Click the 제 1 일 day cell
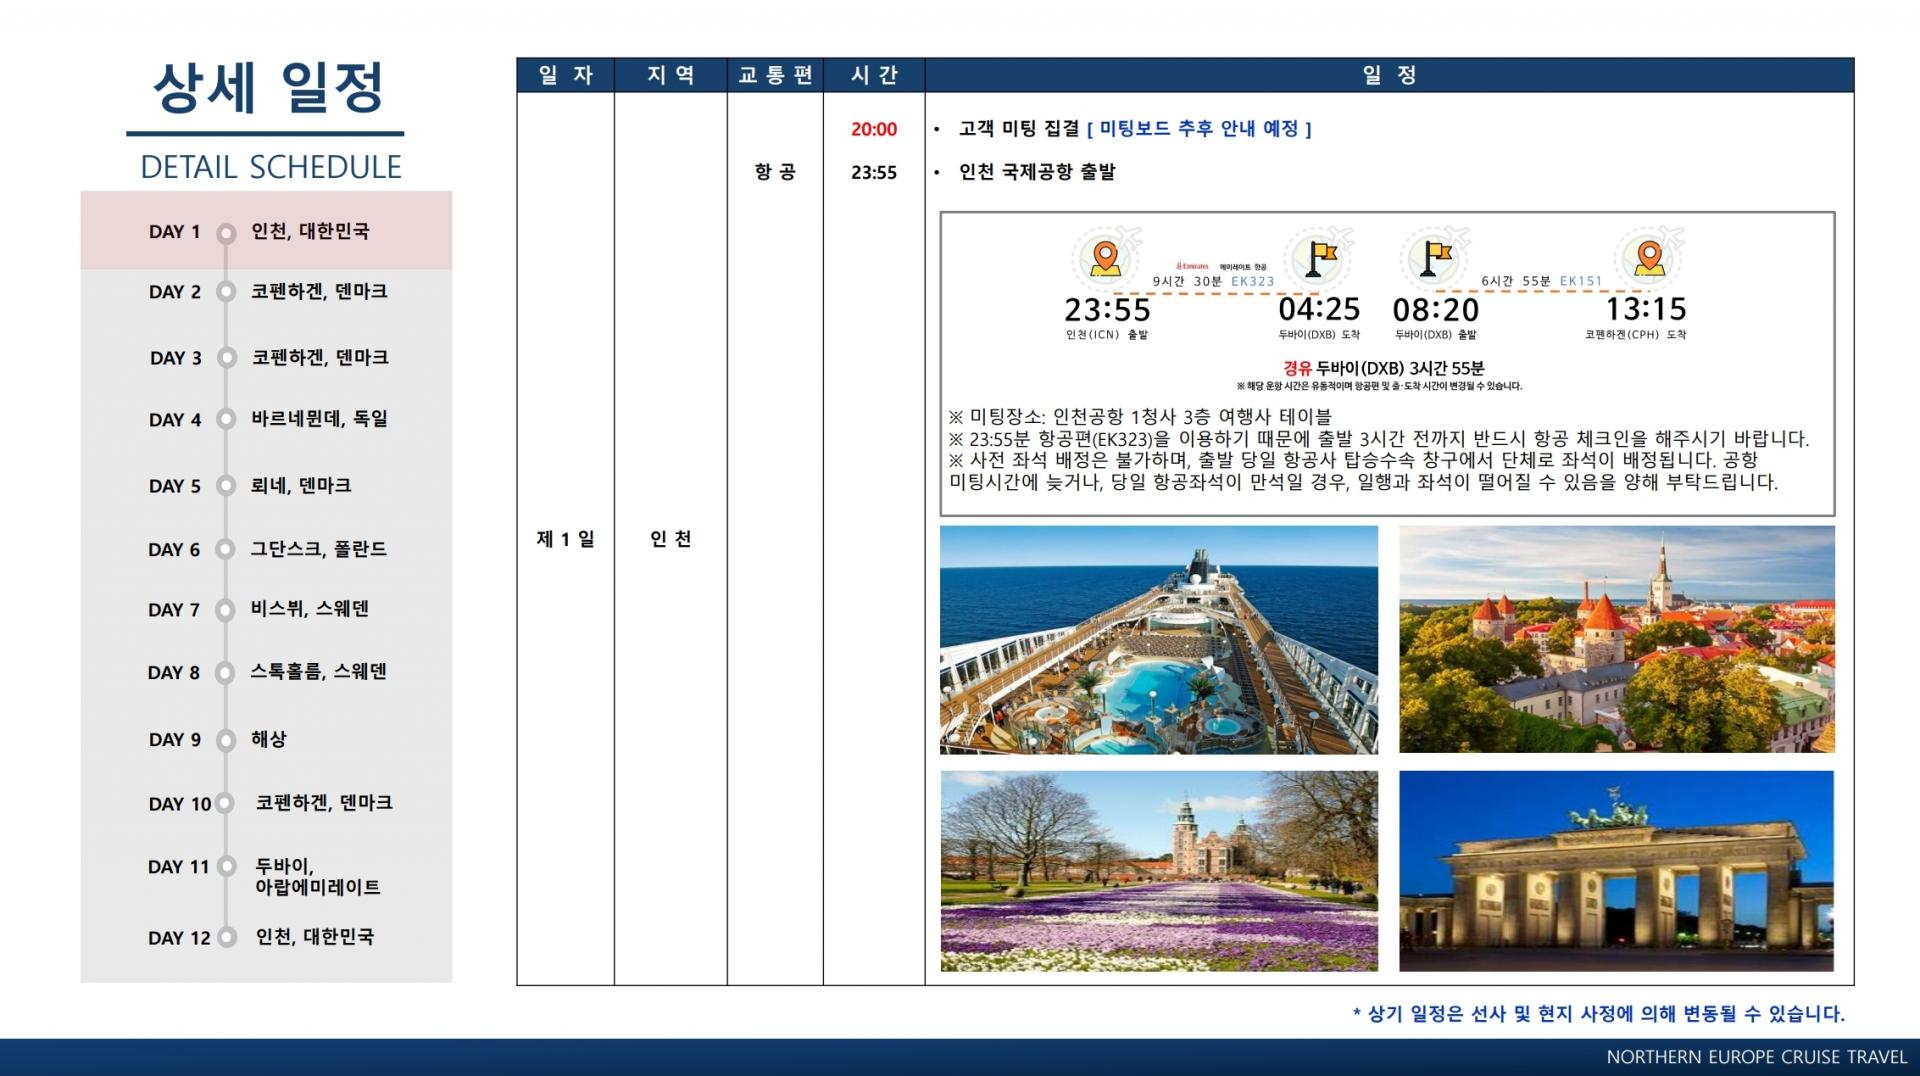This screenshot has height=1076, width=1920. [x=566, y=539]
